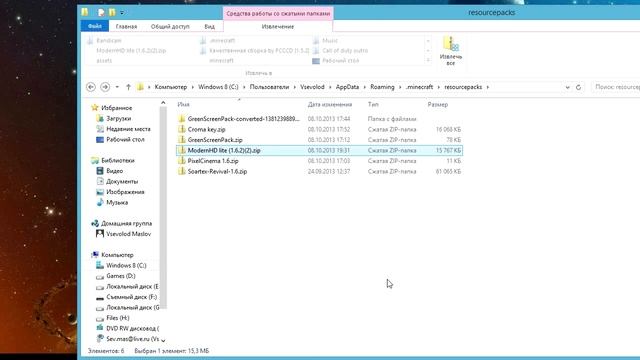This screenshot has width=640, height=360.
Task: Select the GreenScreenPack-converted folder icon
Action: click(182, 119)
